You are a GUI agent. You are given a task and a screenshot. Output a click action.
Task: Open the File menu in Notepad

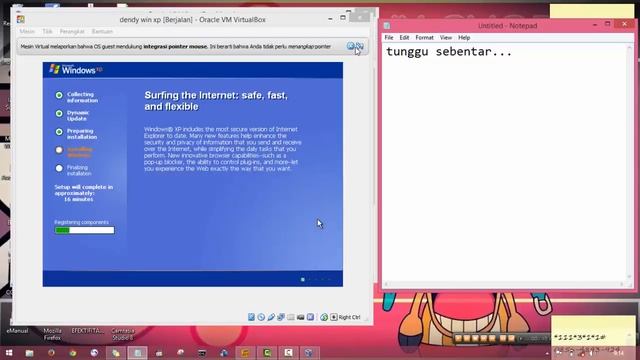pos(389,38)
